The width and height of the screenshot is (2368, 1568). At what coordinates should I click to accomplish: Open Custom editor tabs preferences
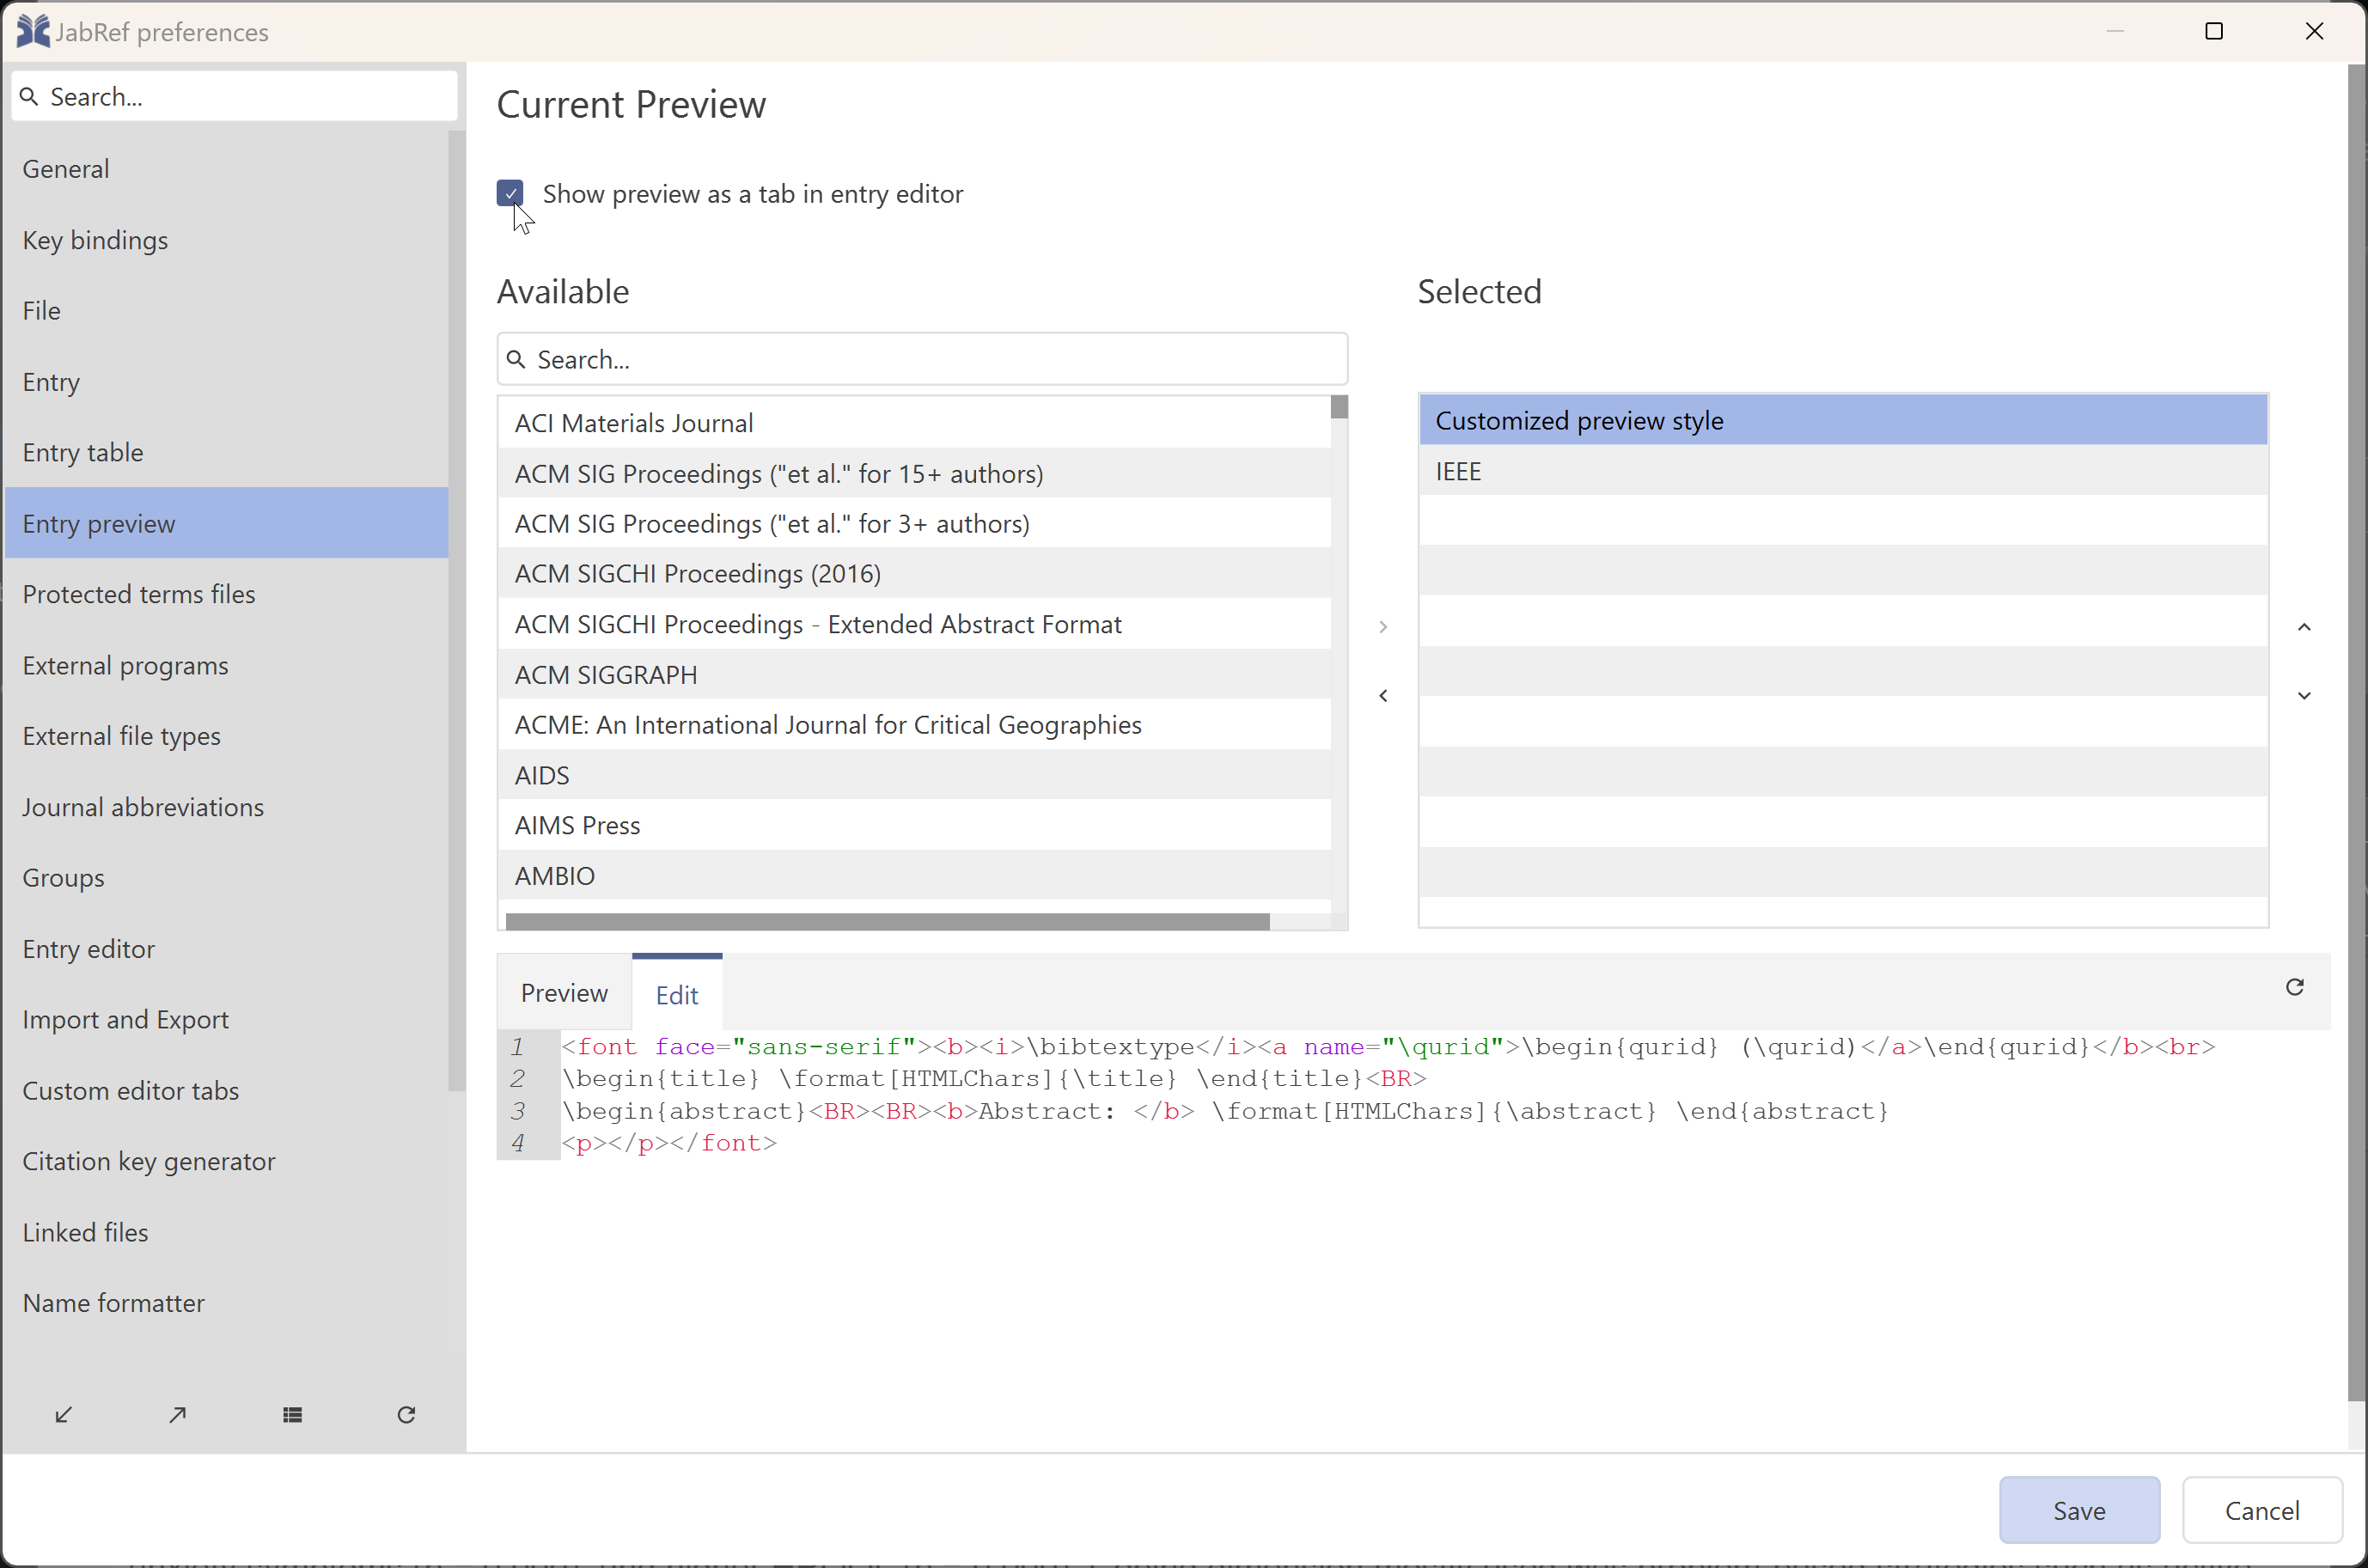coord(227,1091)
